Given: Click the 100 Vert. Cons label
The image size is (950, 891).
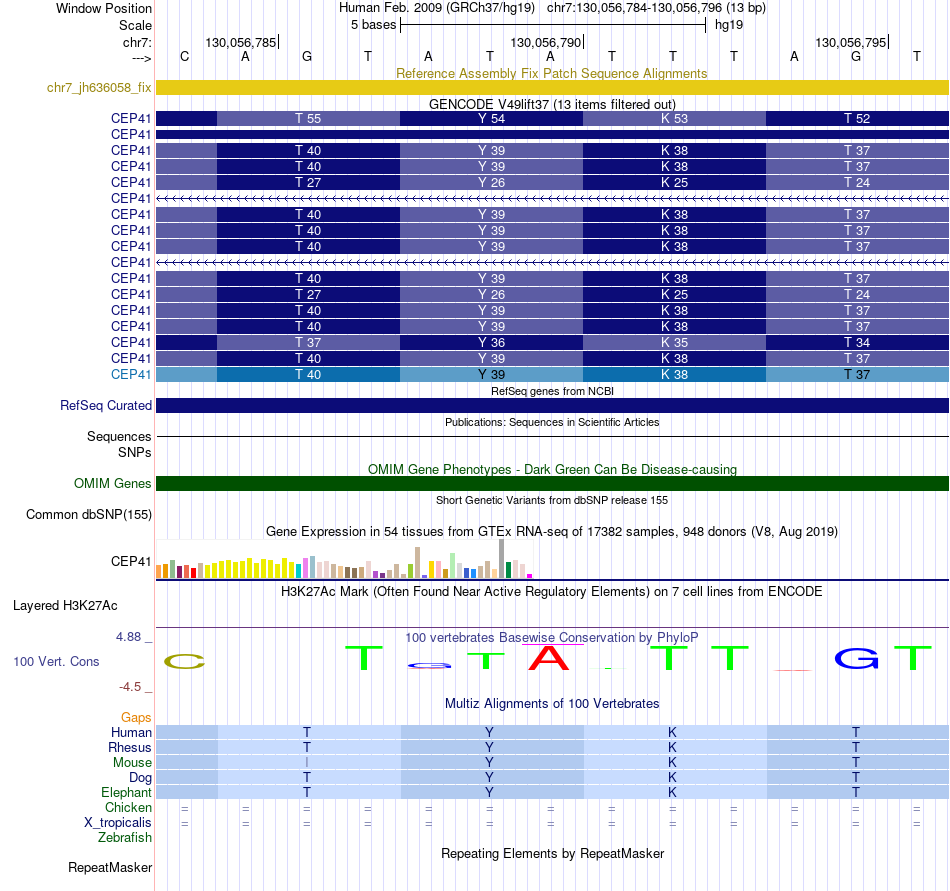Looking at the screenshot, I should pos(56,661).
